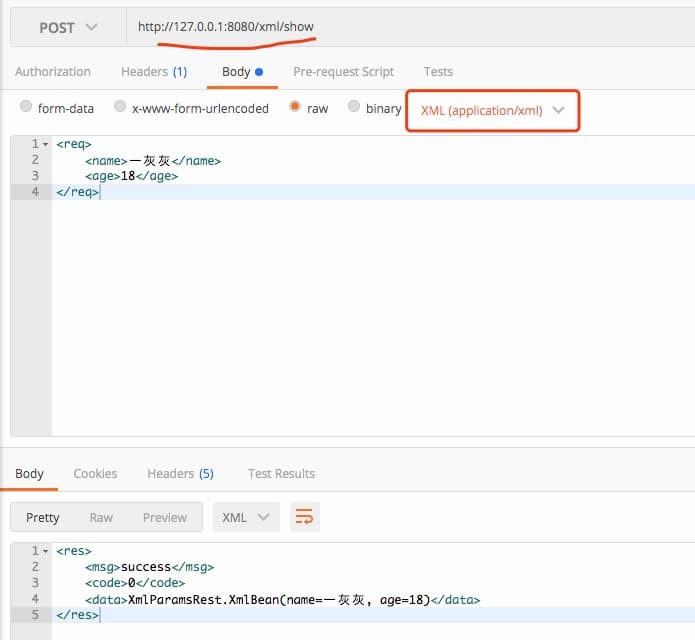The image size is (695, 640).
Task: Click the Raw response view button
Action: 101,517
